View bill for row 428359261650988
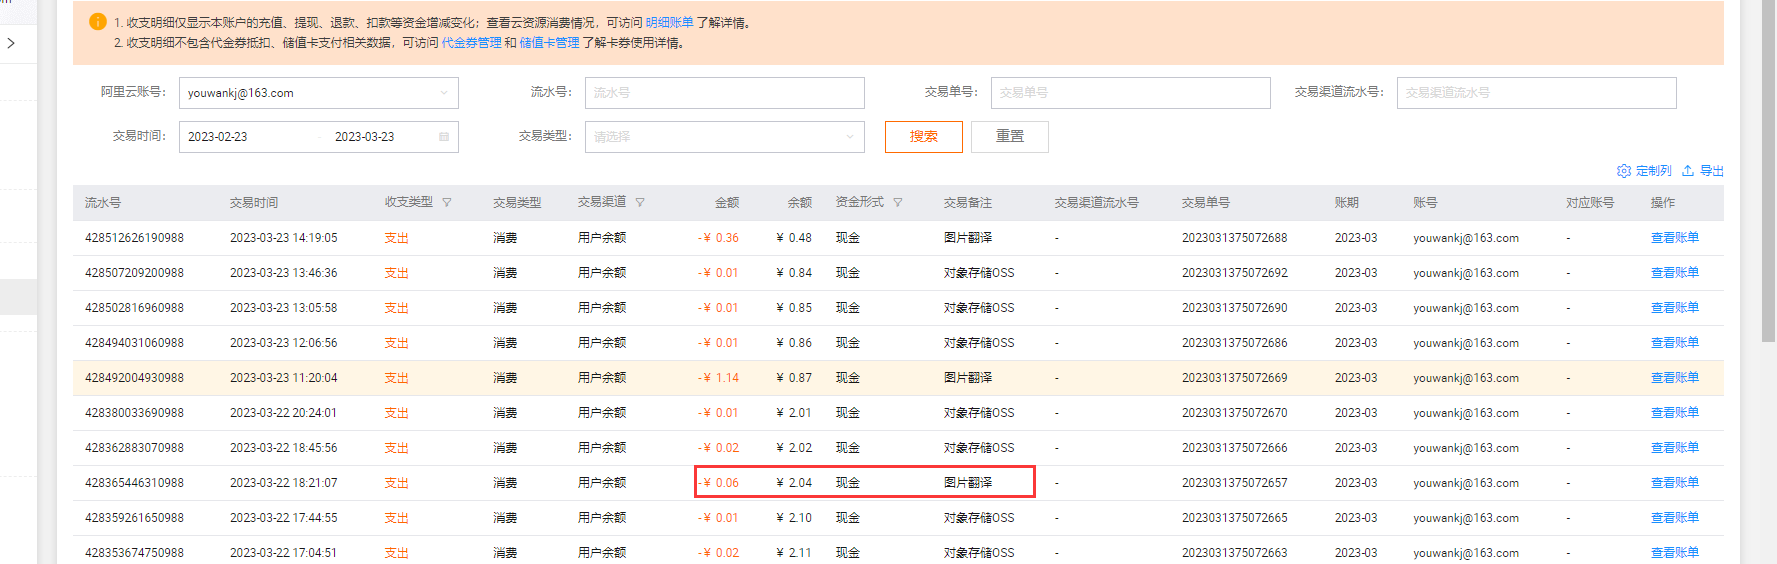1777x564 pixels. tap(1675, 518)
